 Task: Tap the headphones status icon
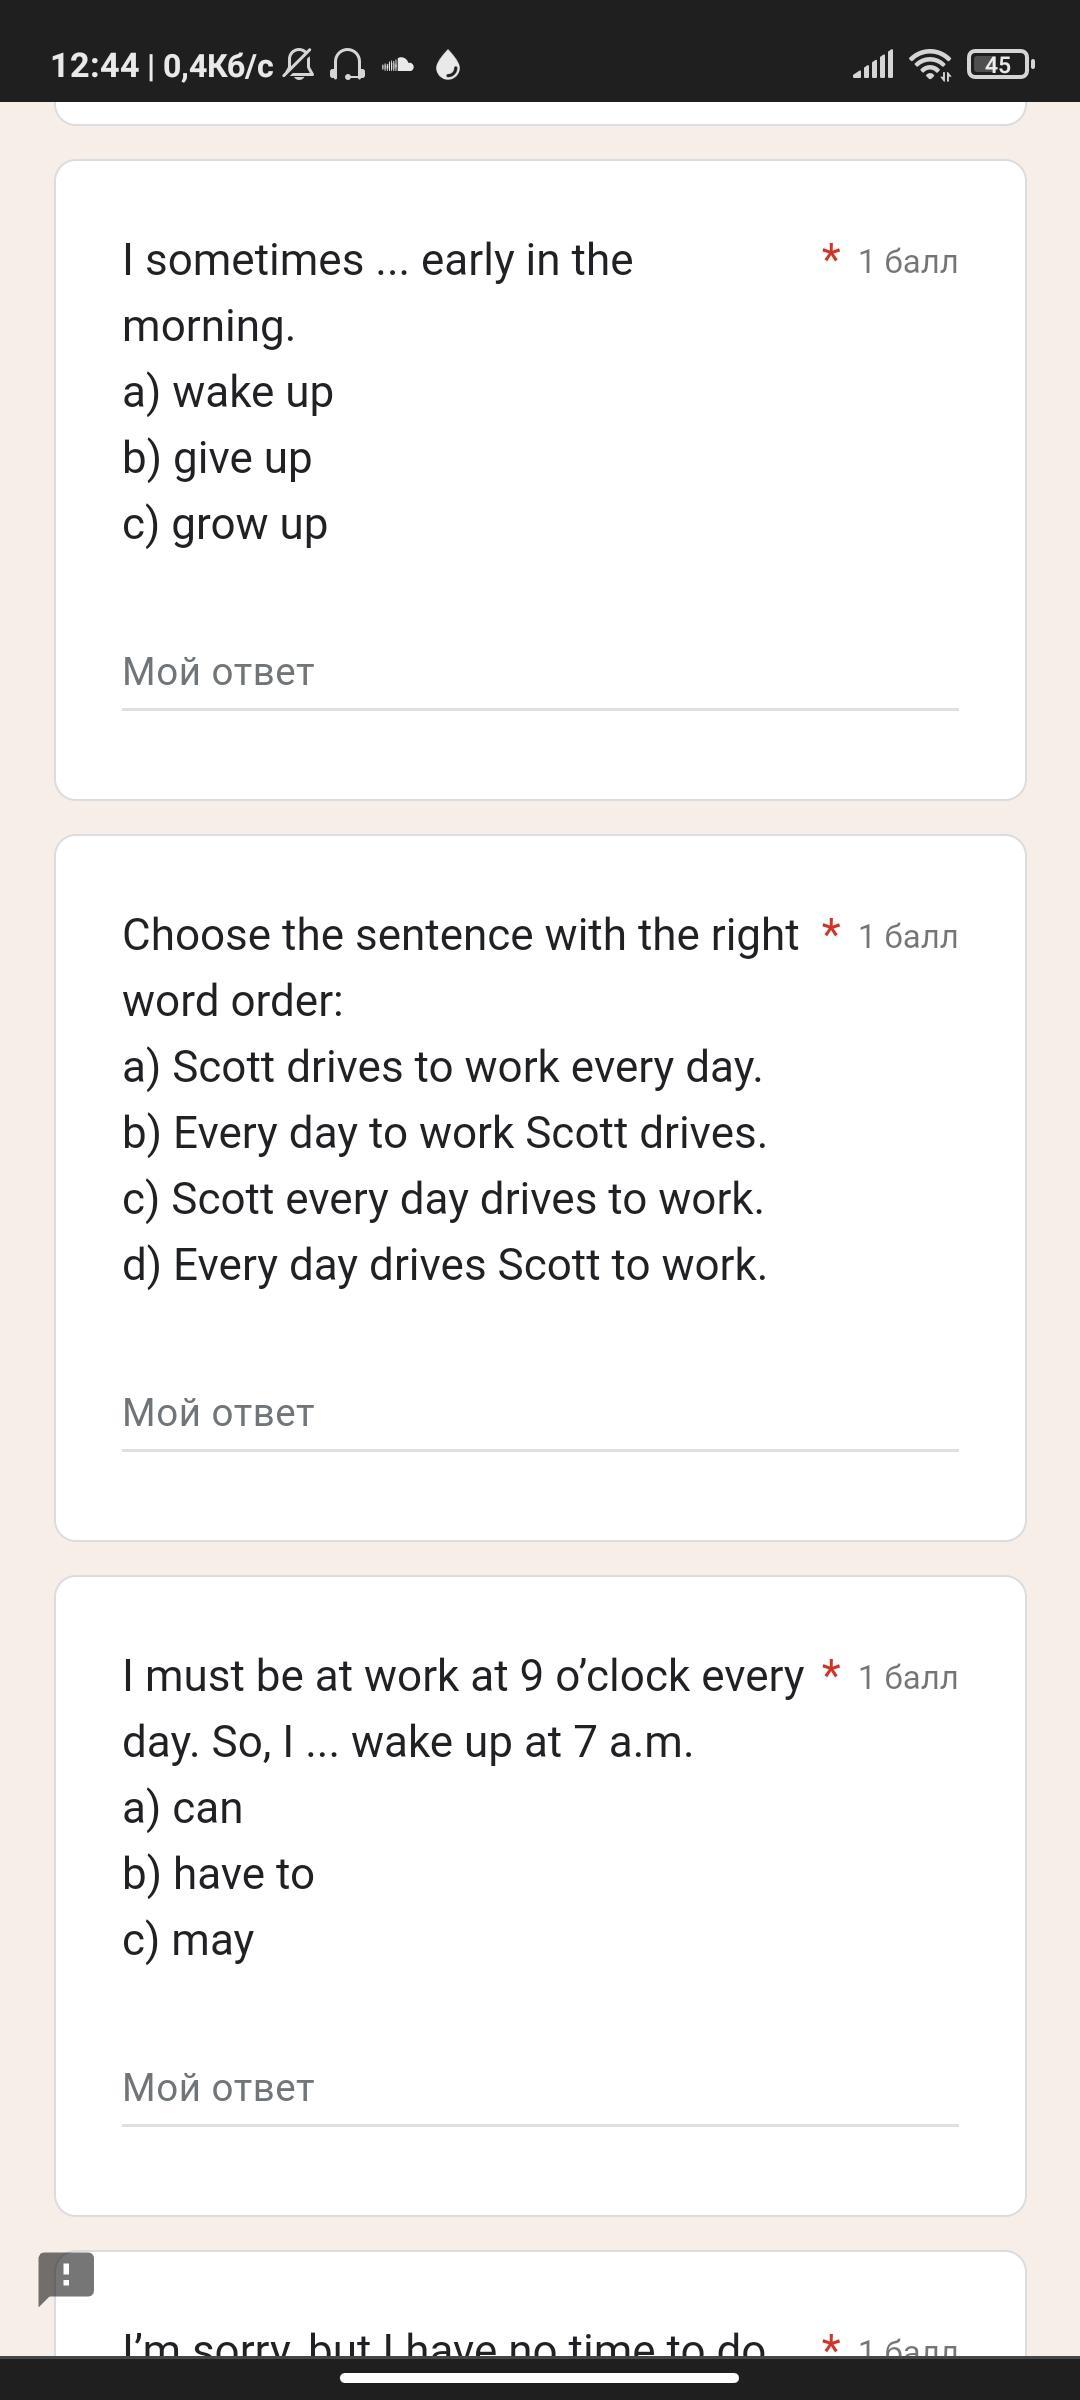pyautogui.click(x=347, y=65)
